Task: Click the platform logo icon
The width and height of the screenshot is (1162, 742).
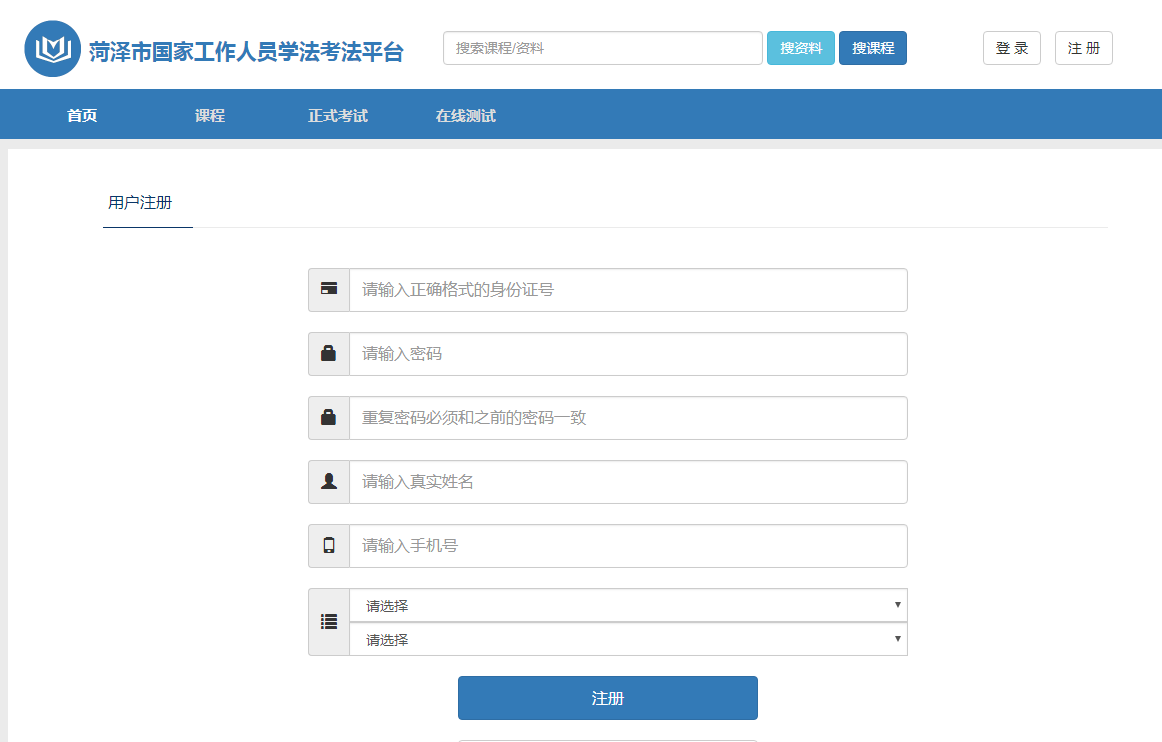Action: pyautogui.click(x=53, y=49)
